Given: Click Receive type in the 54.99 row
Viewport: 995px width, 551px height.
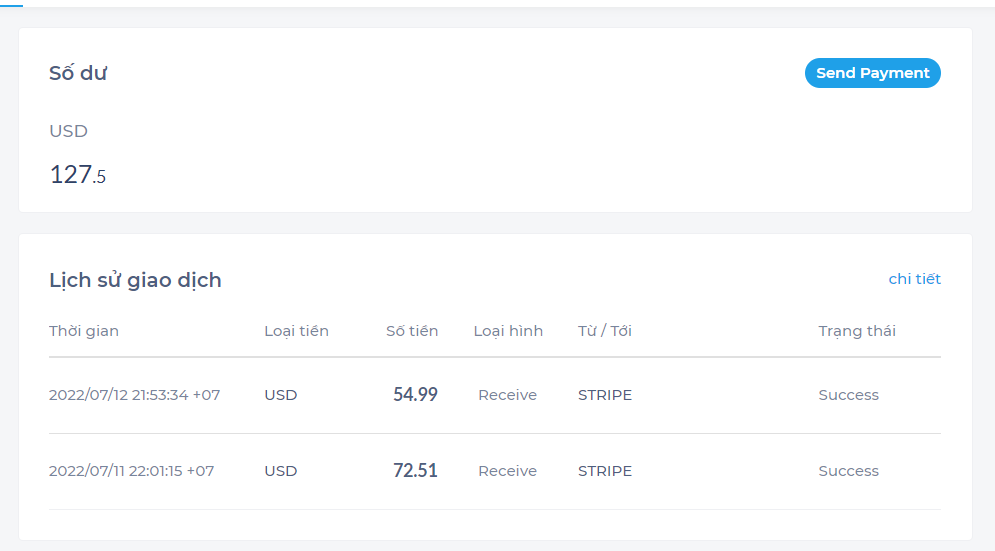Looking at the screenshot, I should 507,395.
